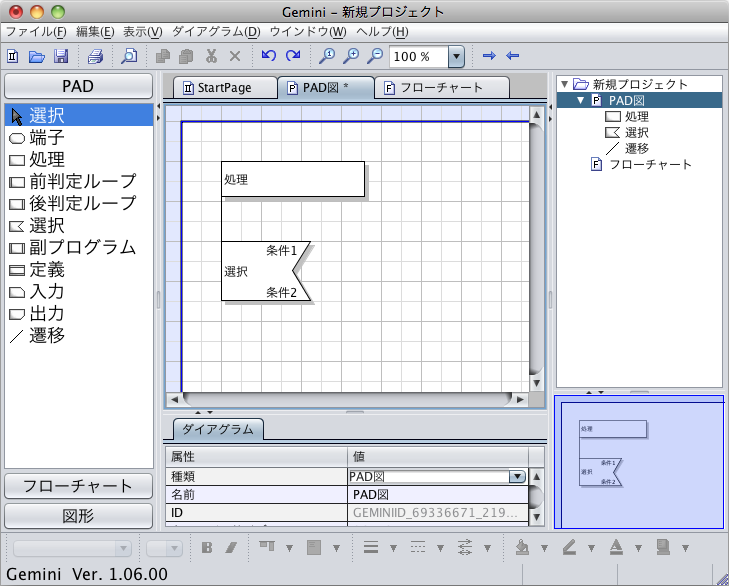Click the redo arrow icon
The width and height of the screenshot is (729, 586).
pyautogui.click(x=293, y=56)
